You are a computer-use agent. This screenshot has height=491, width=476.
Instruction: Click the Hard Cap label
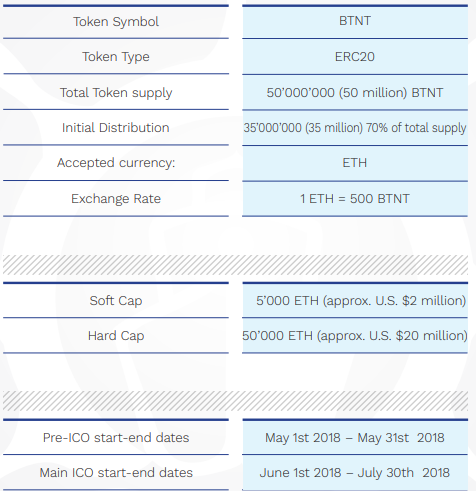click(x=116, y=336)
